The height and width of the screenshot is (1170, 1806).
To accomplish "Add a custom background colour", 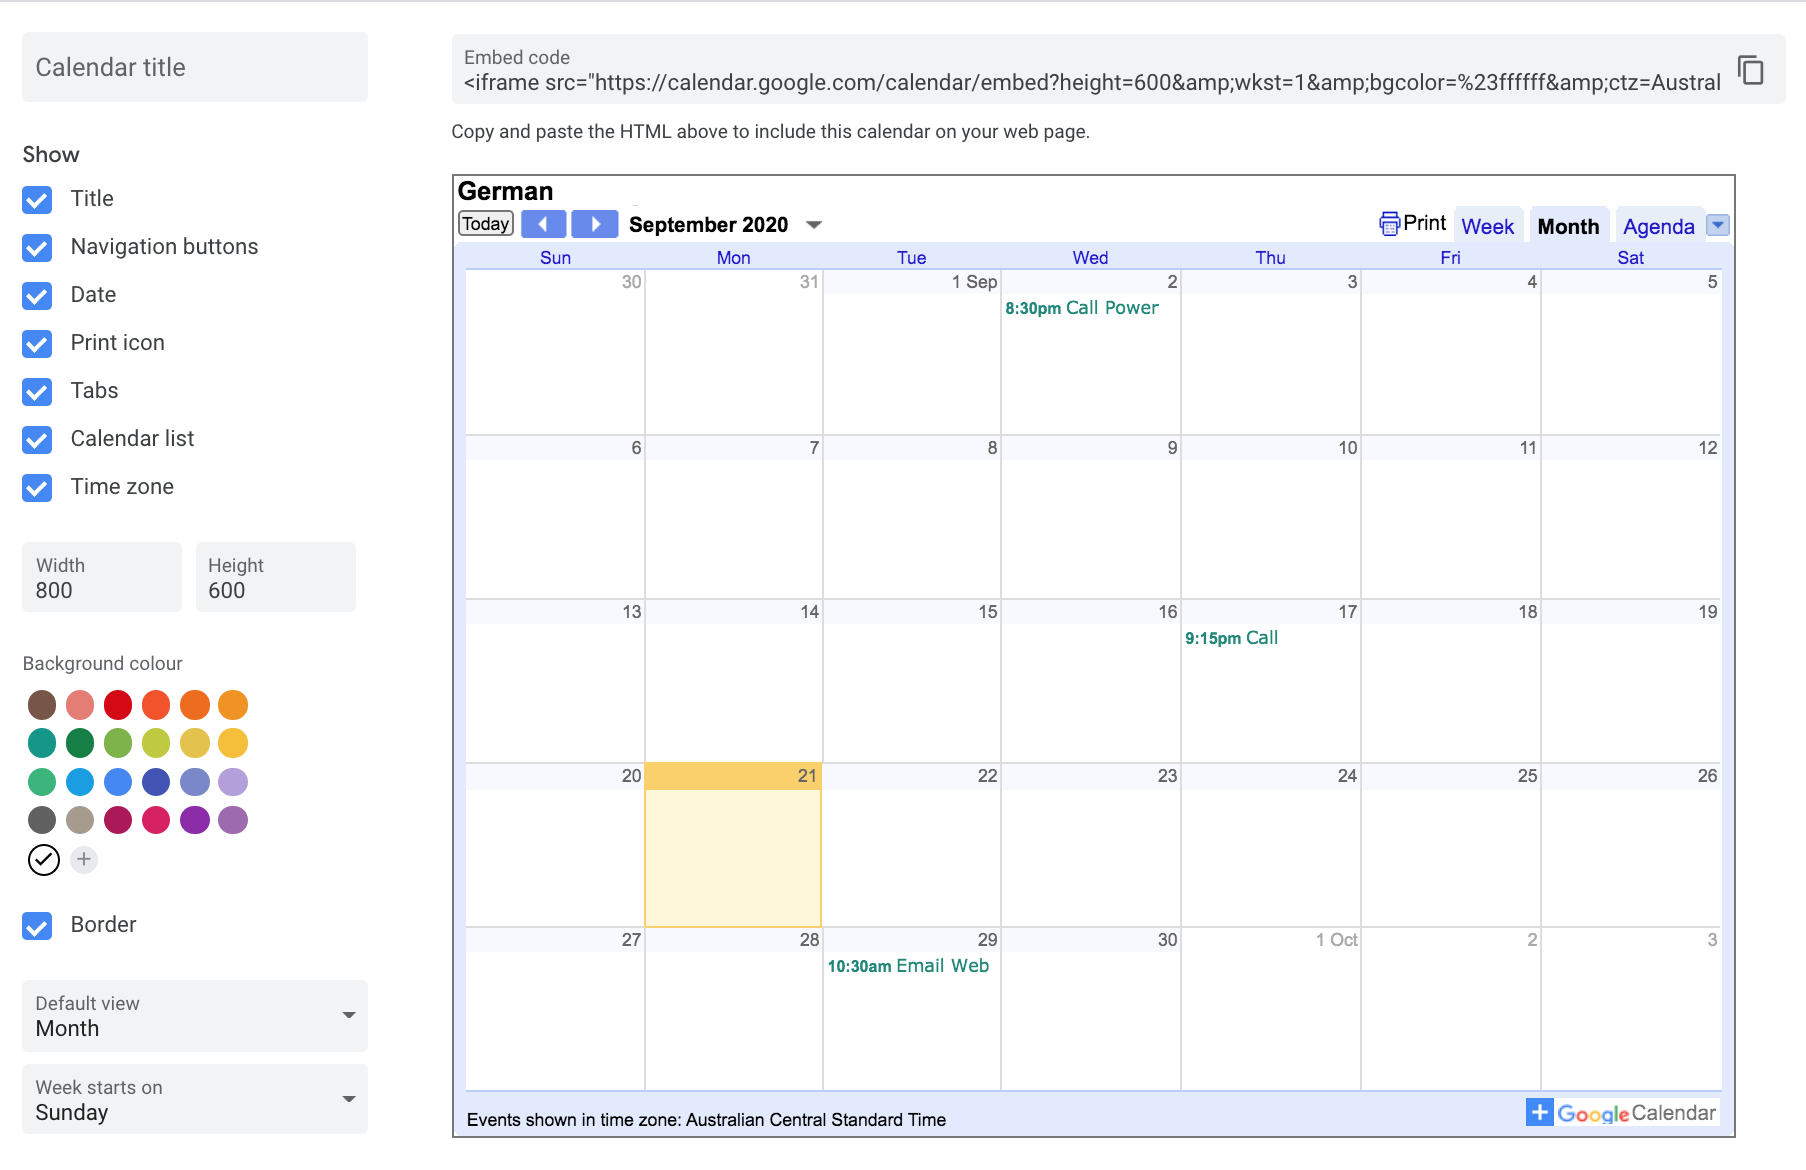I will [x=84, y=859].
